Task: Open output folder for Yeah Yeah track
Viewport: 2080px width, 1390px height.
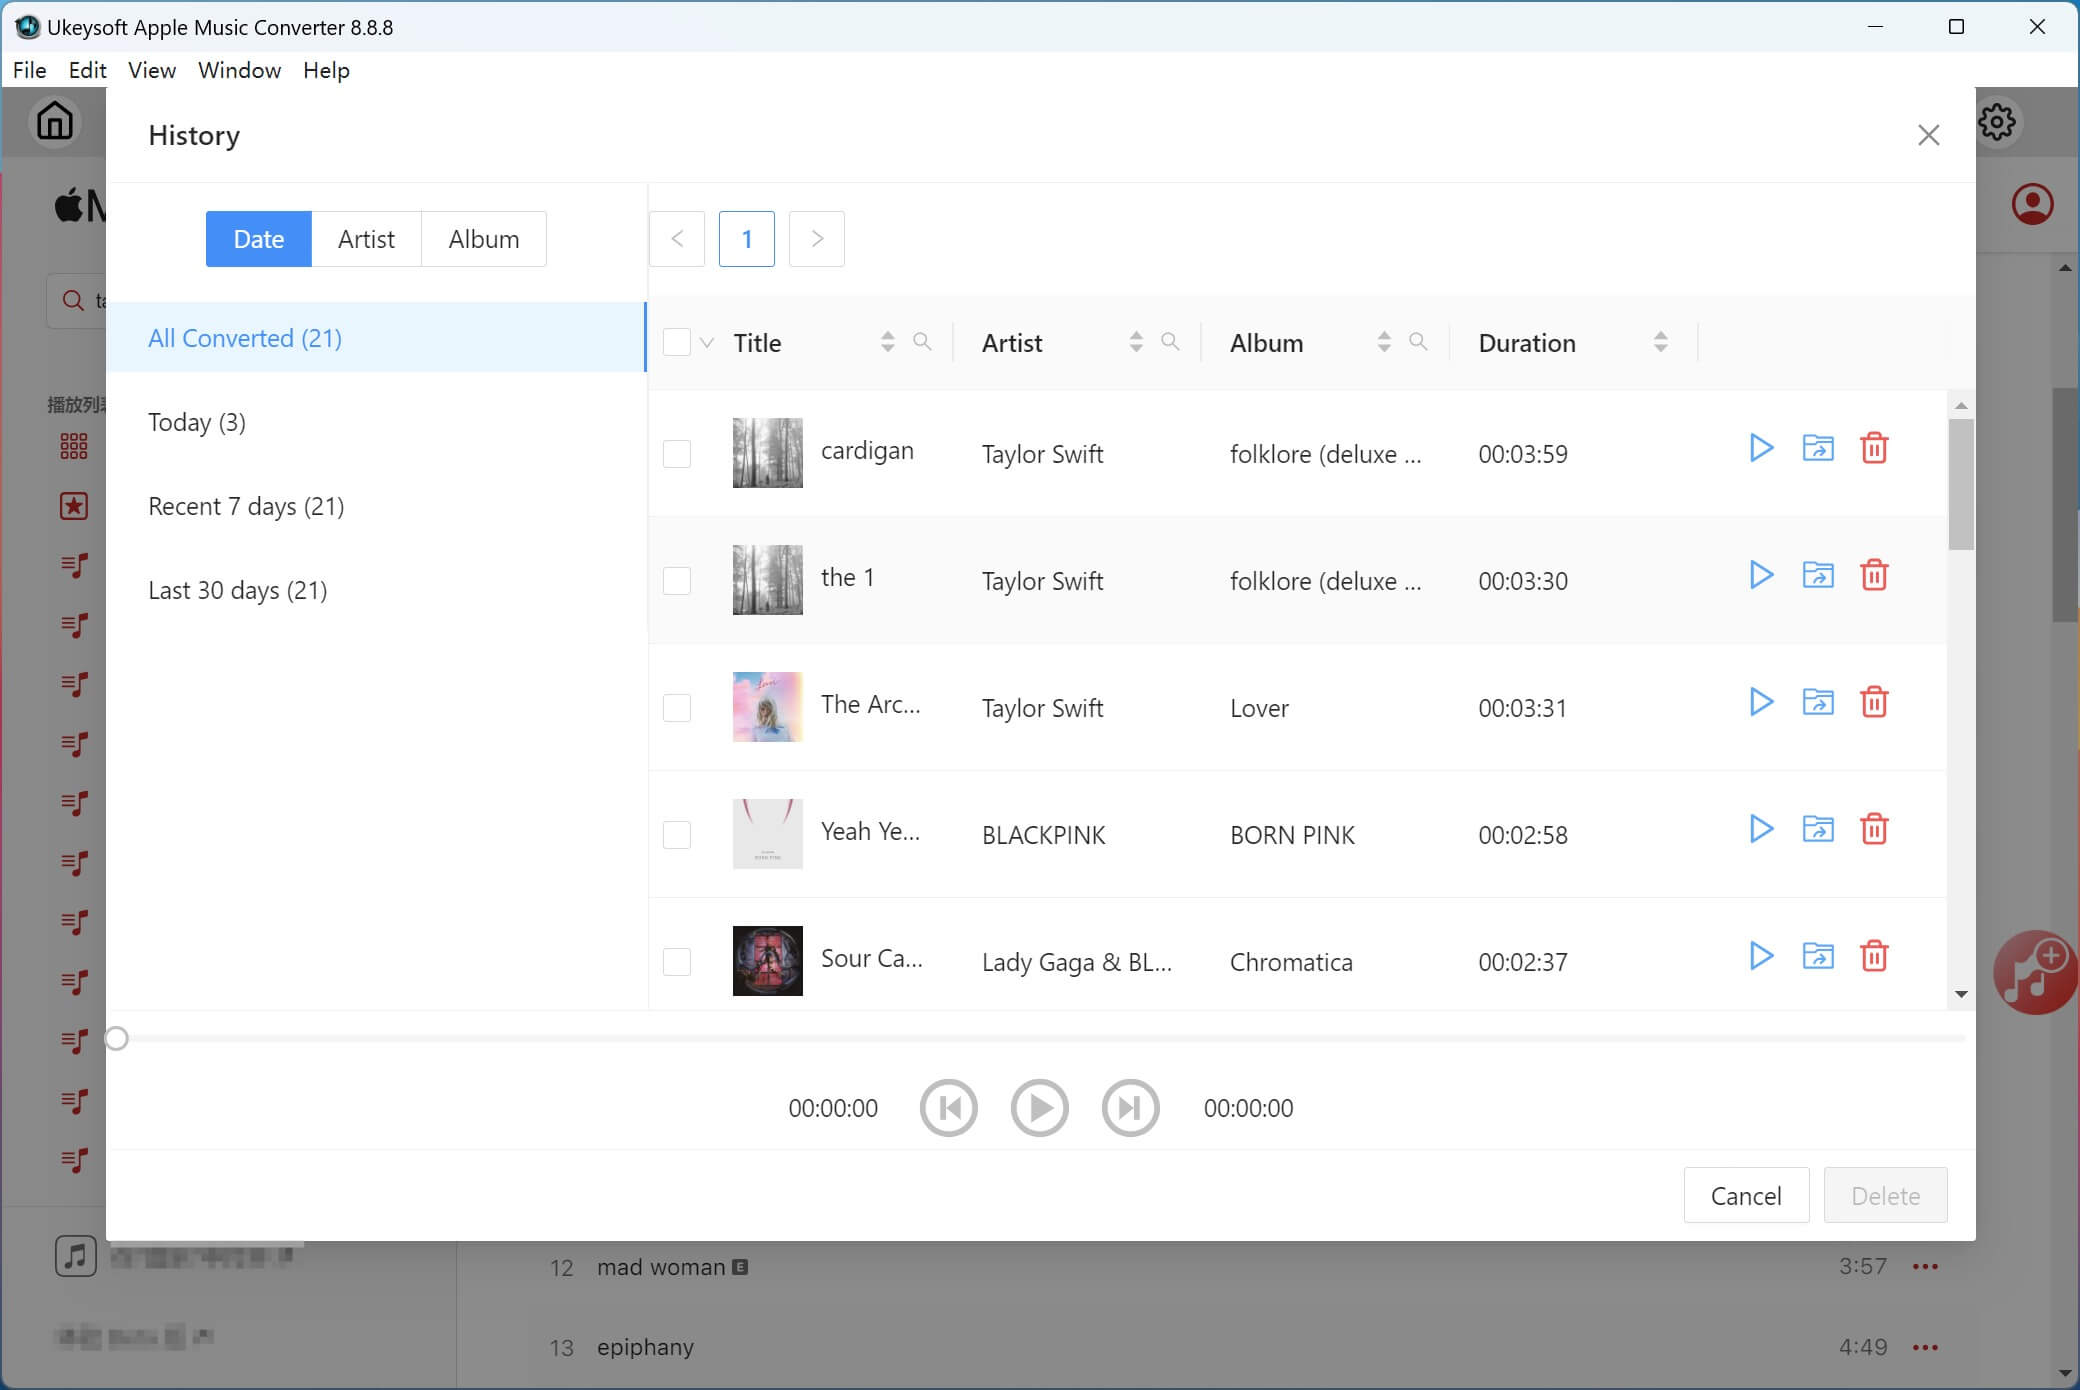Action: 1817,829
